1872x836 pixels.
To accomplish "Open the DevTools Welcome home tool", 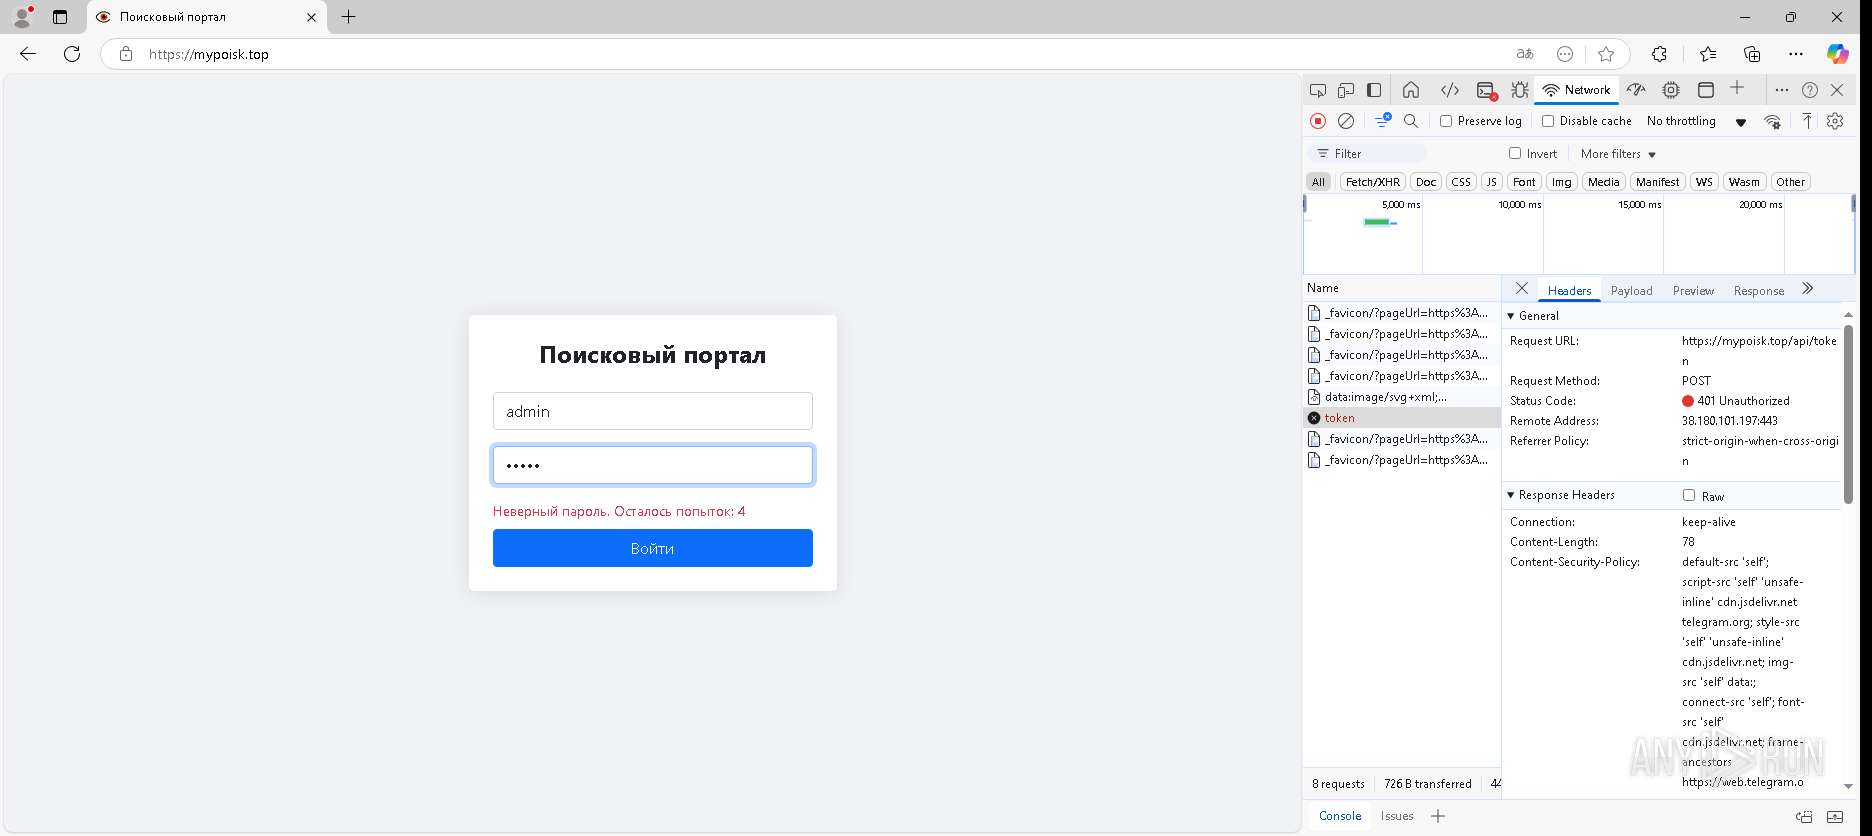I will tap(1411, 90).
